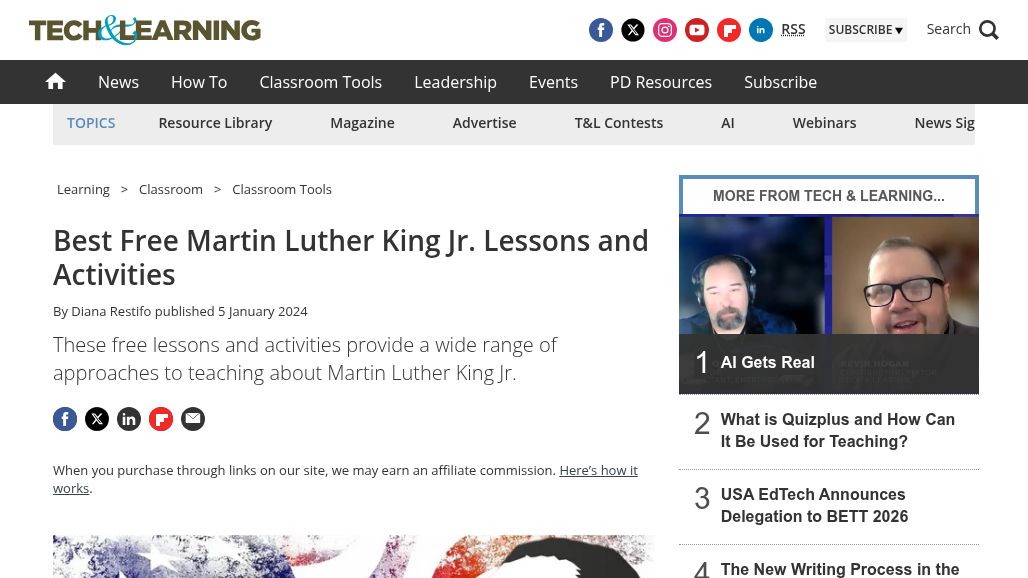This screenshot has height=578, width=1028.
Task: Open the YouTube channel icon
Action: point(697,30)
